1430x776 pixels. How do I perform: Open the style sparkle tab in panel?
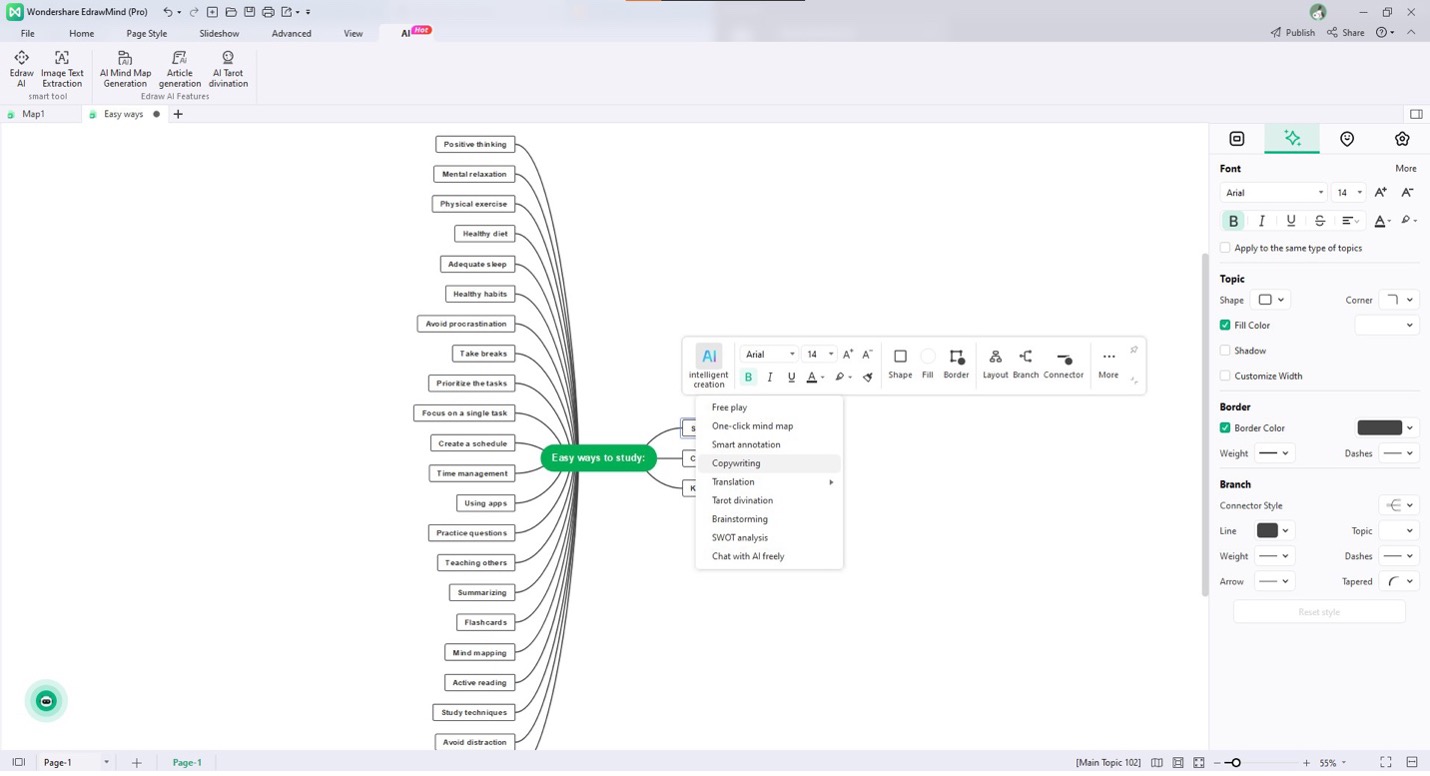[1292, 139]
